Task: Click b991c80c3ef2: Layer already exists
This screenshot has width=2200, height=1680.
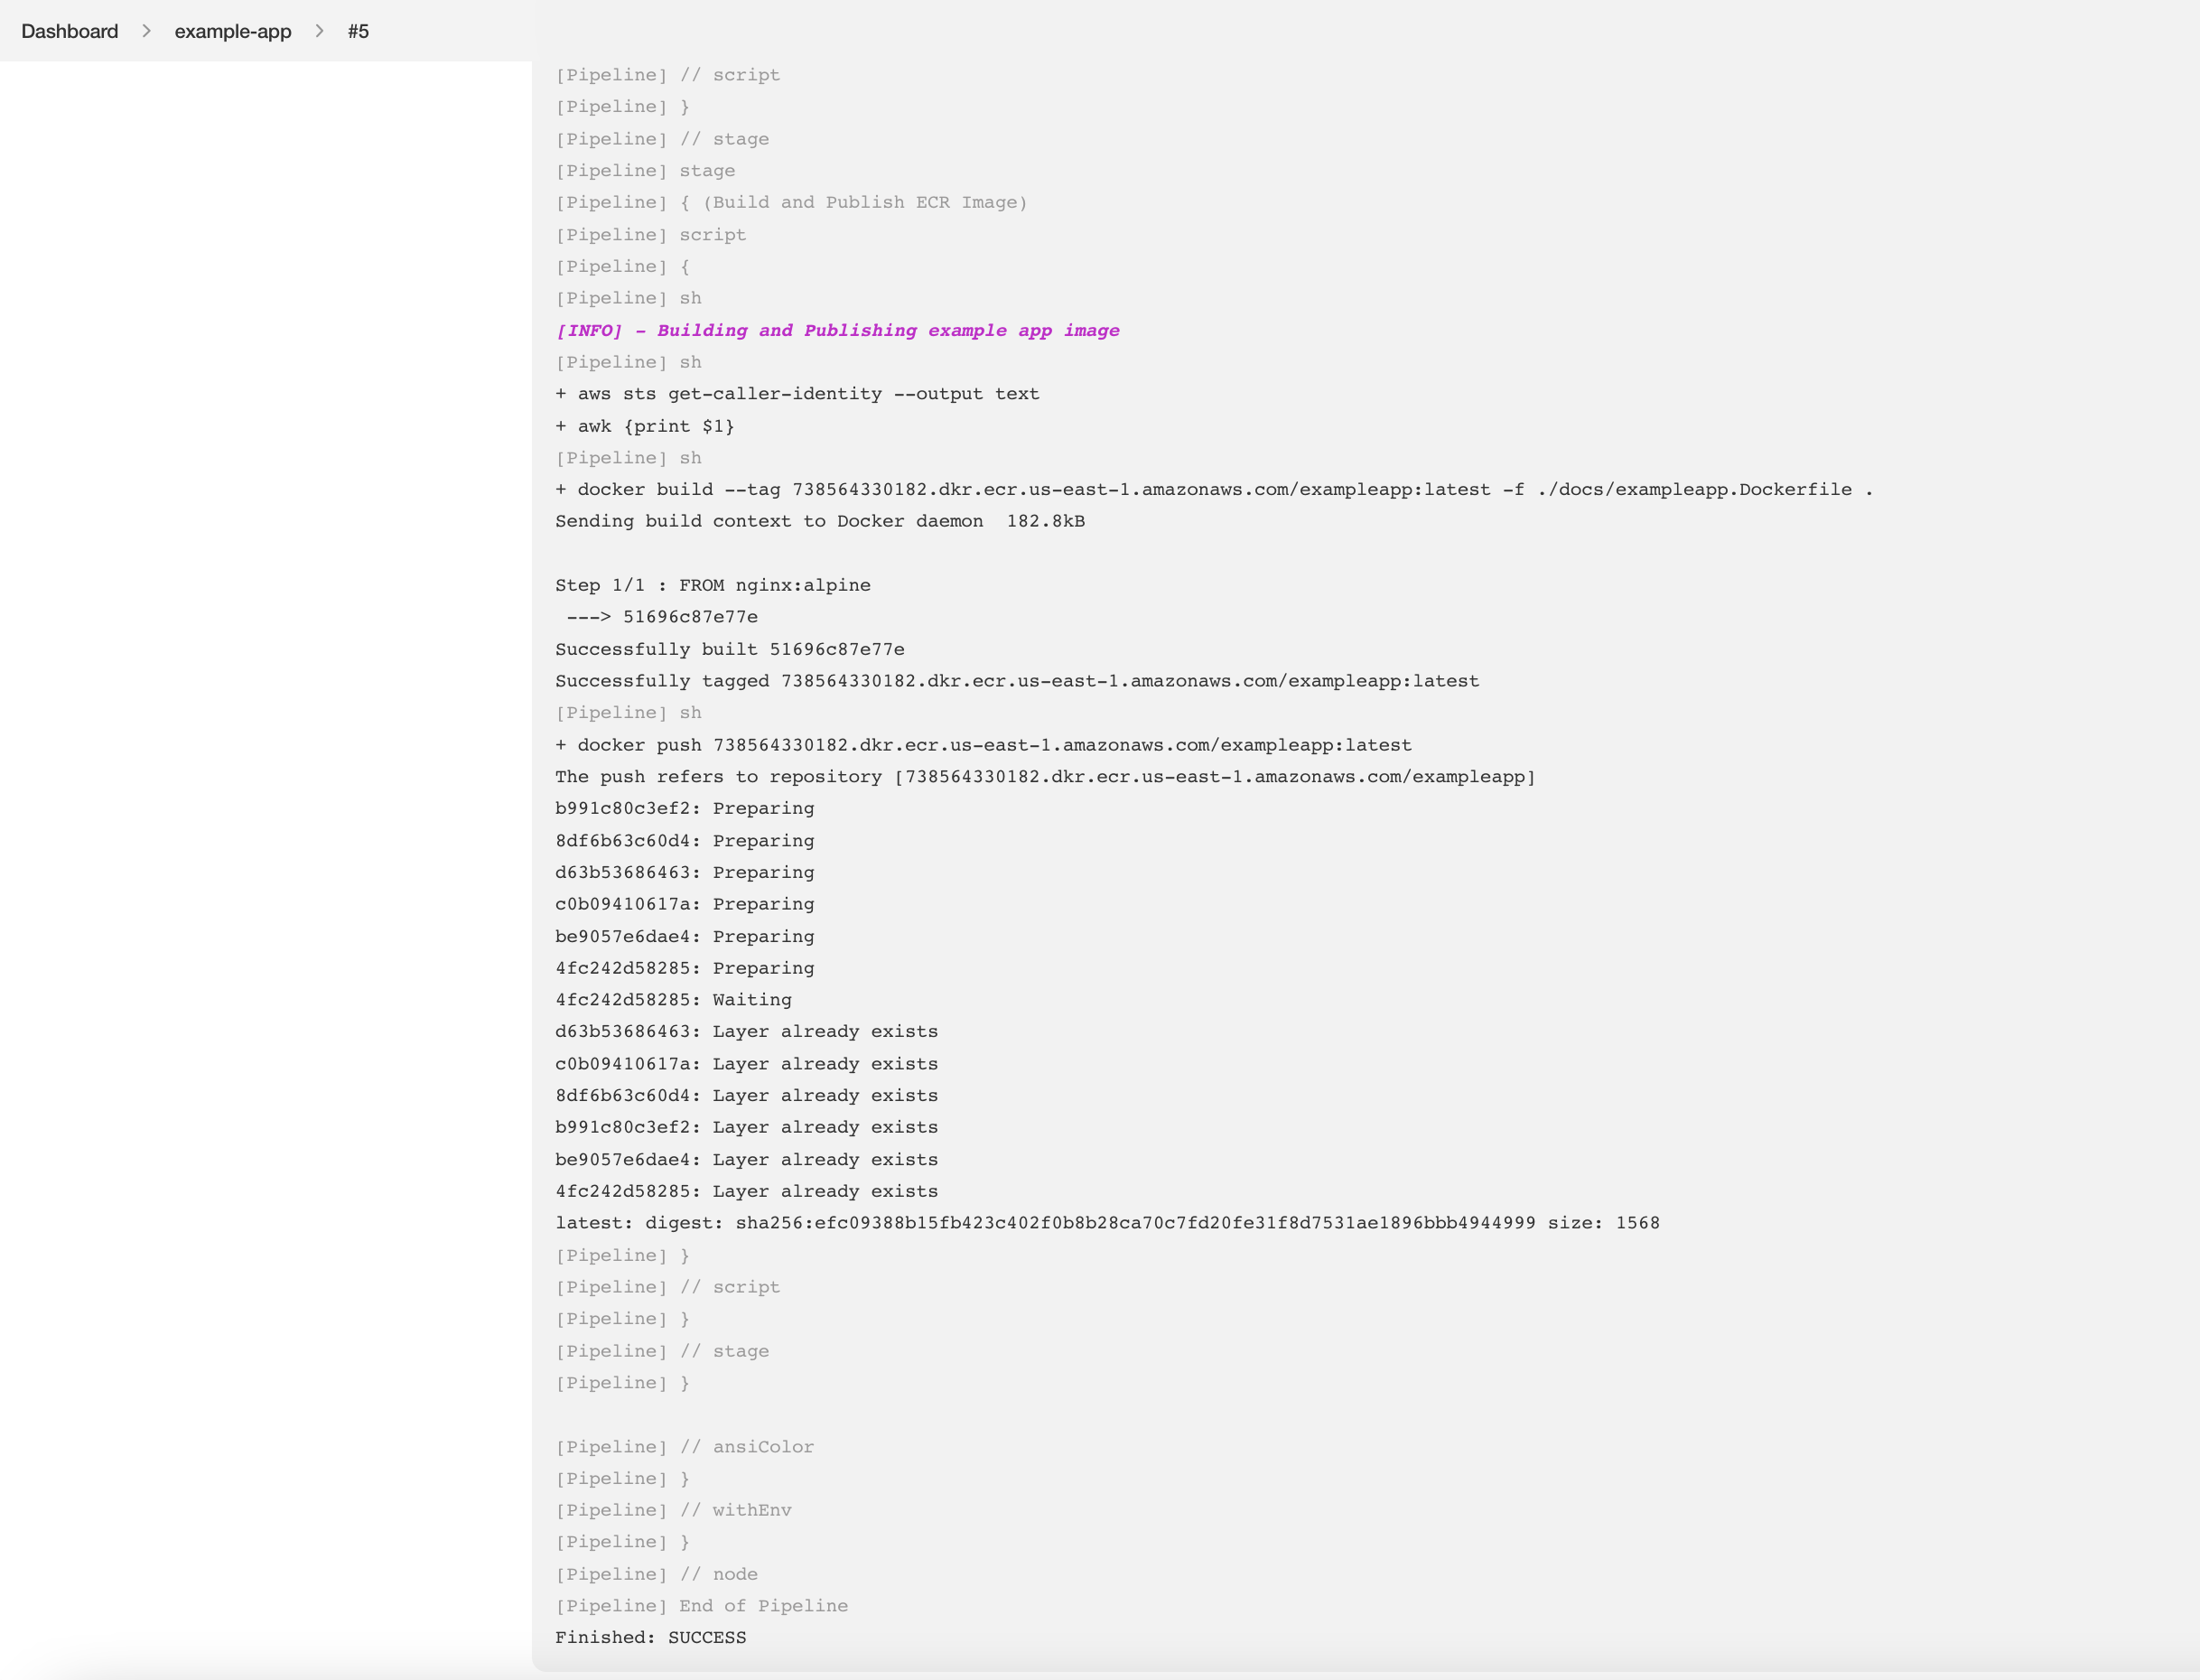Action: coord(746,1127)
